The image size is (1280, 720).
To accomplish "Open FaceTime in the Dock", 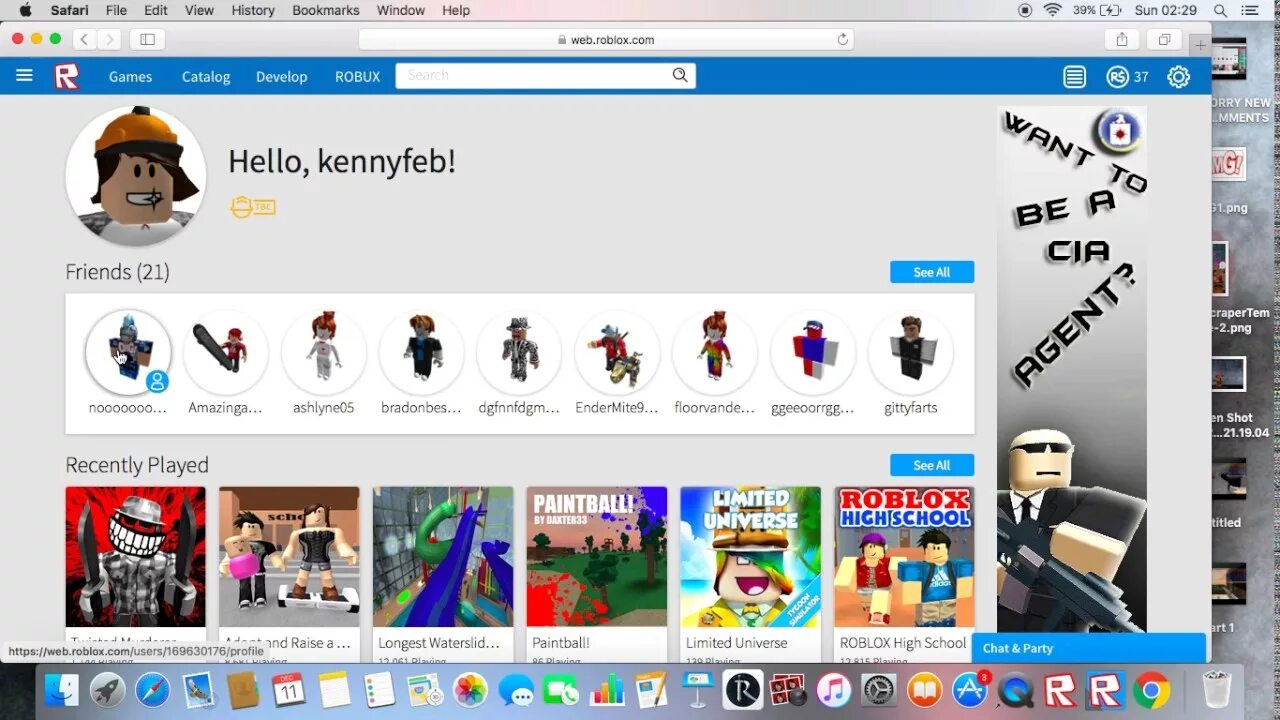I will pyautogui.click(x=561, y=690).
